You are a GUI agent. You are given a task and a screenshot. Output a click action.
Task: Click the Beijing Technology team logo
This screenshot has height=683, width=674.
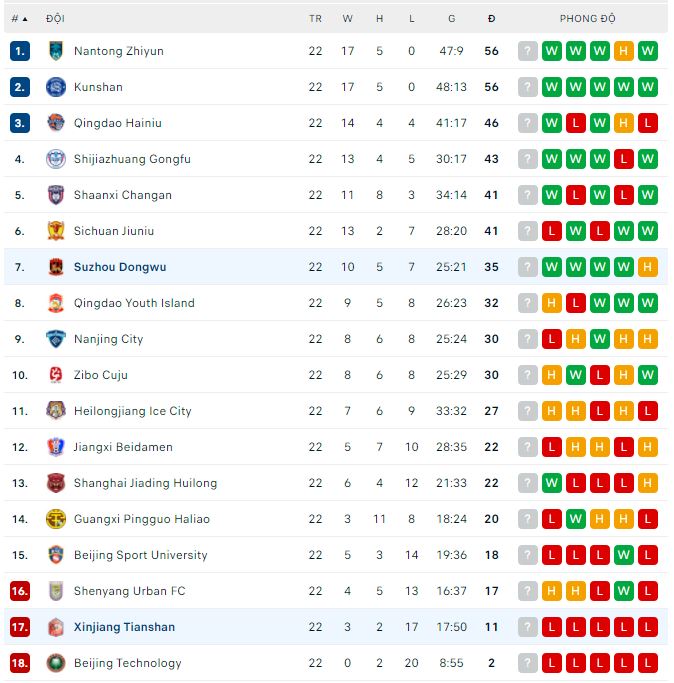tap(56, 663)
